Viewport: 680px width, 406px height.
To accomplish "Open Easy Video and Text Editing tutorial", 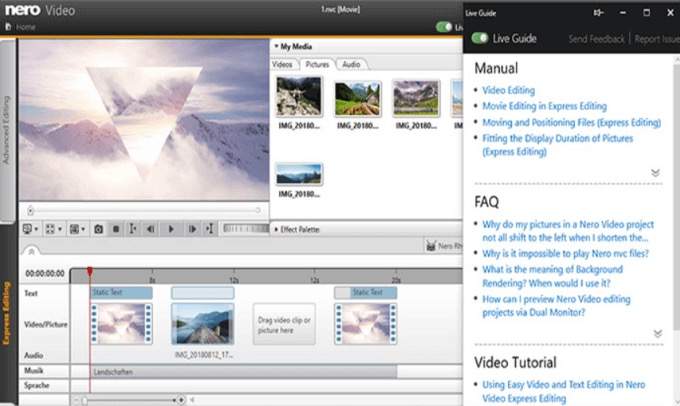I will (x=564, y=391).
